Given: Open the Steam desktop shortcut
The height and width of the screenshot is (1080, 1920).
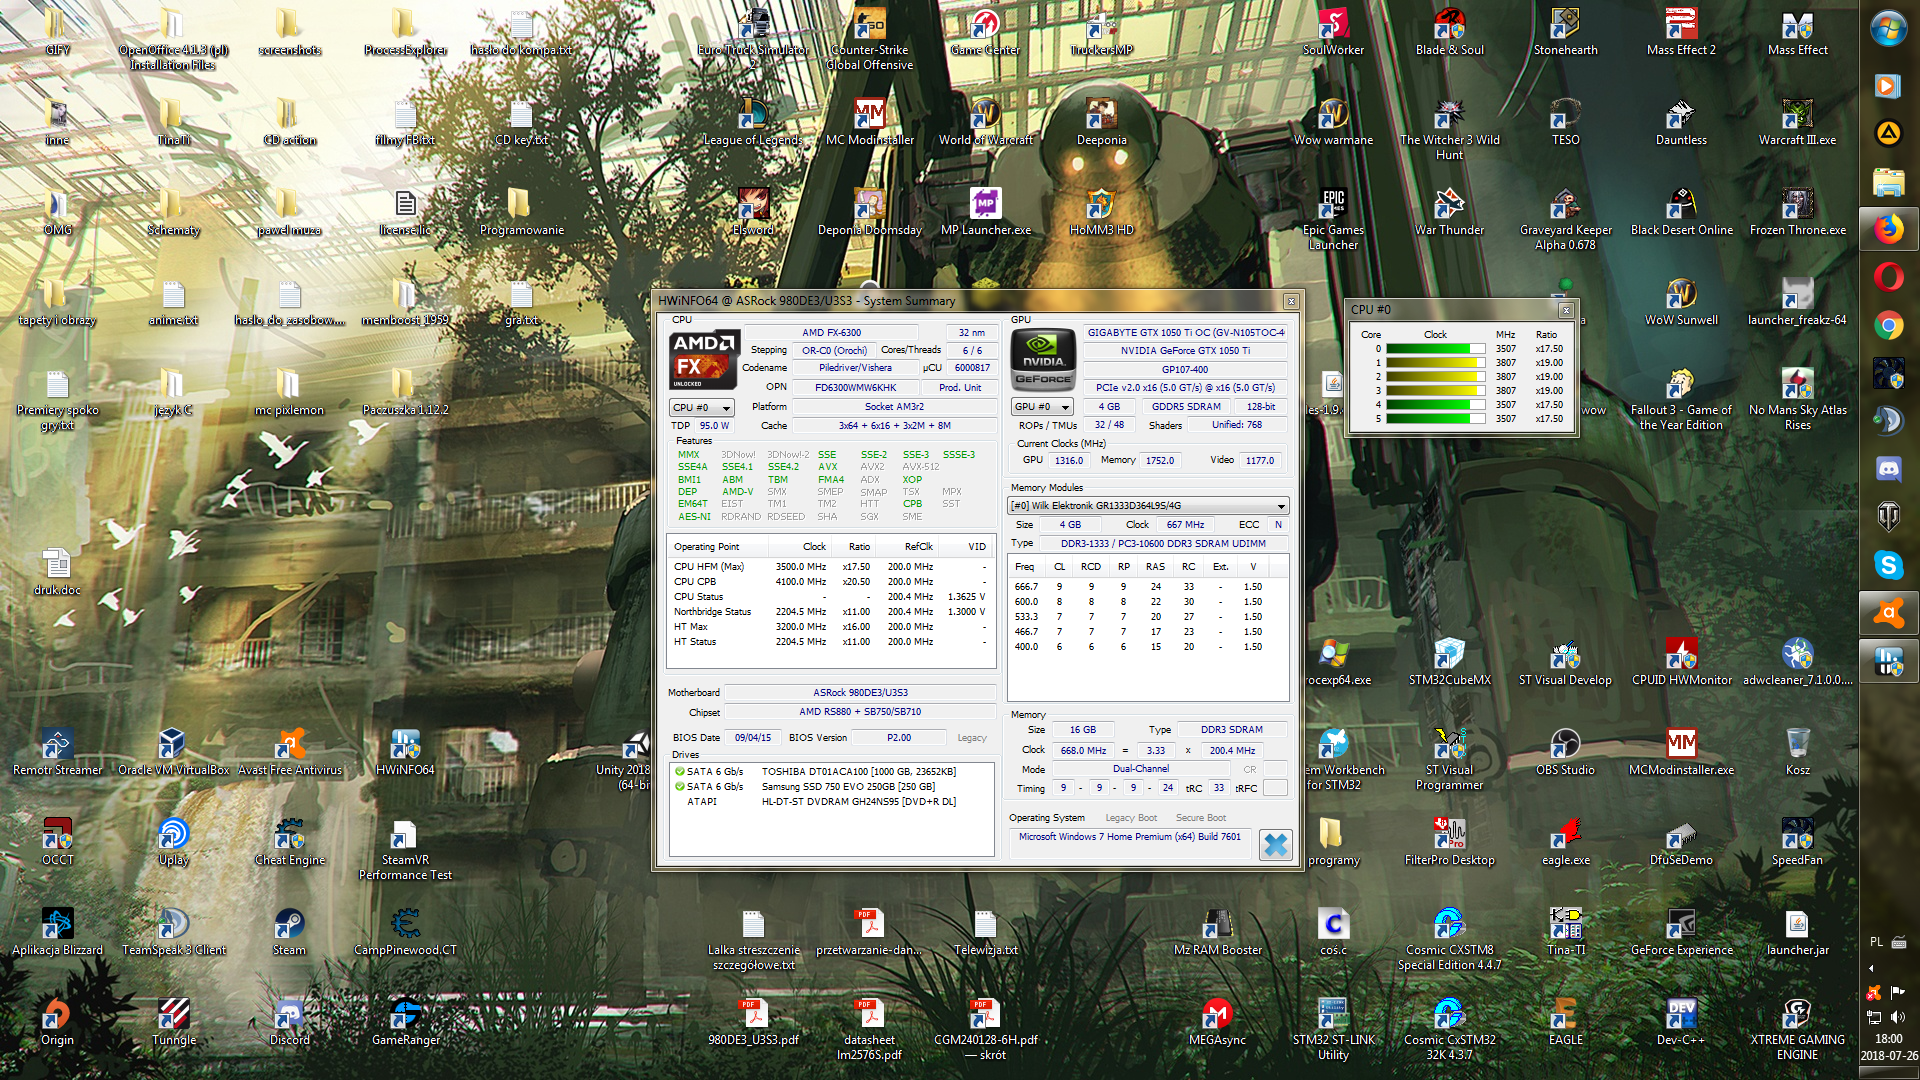Looking at the screenshot, I should (289, 931).
